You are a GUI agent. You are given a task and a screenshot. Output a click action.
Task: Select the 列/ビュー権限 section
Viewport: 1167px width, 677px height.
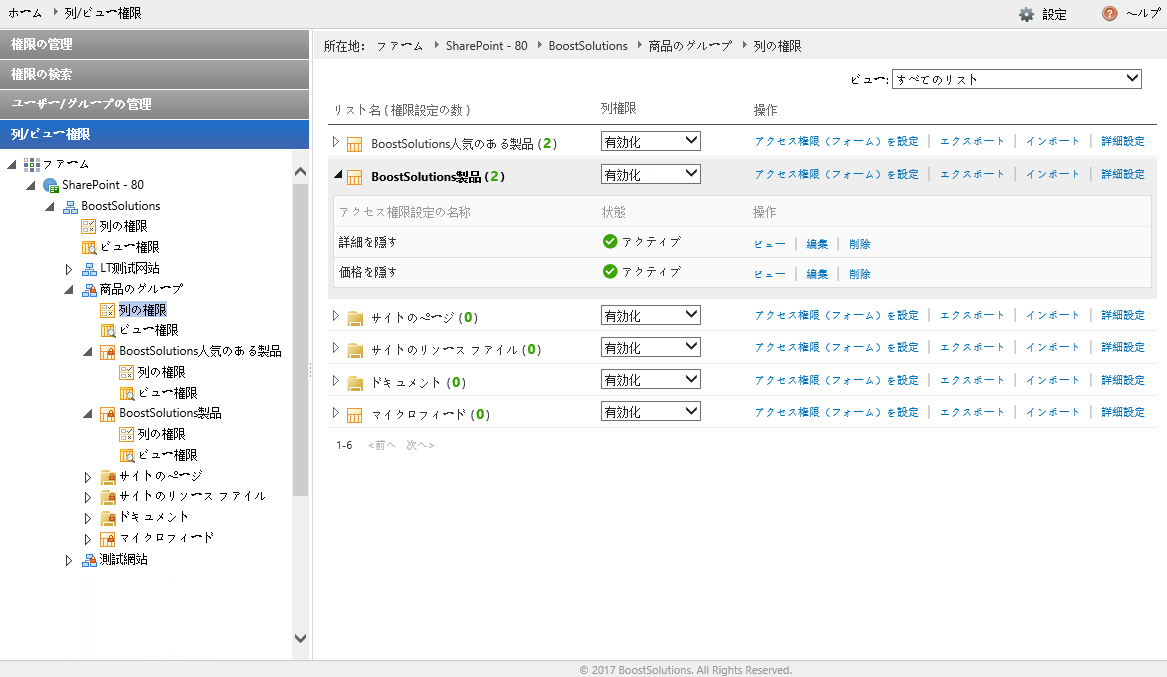point(154,135)
